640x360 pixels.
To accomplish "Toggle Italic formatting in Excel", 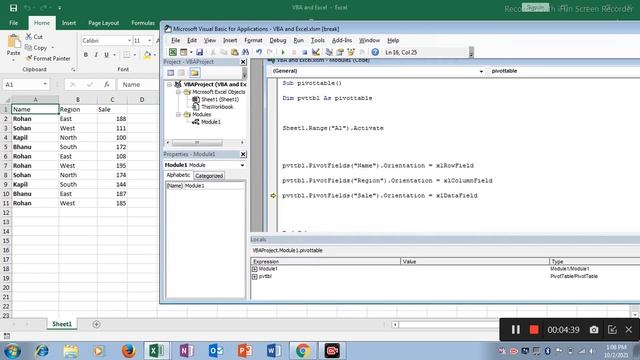I will click(x=96, y=55).
